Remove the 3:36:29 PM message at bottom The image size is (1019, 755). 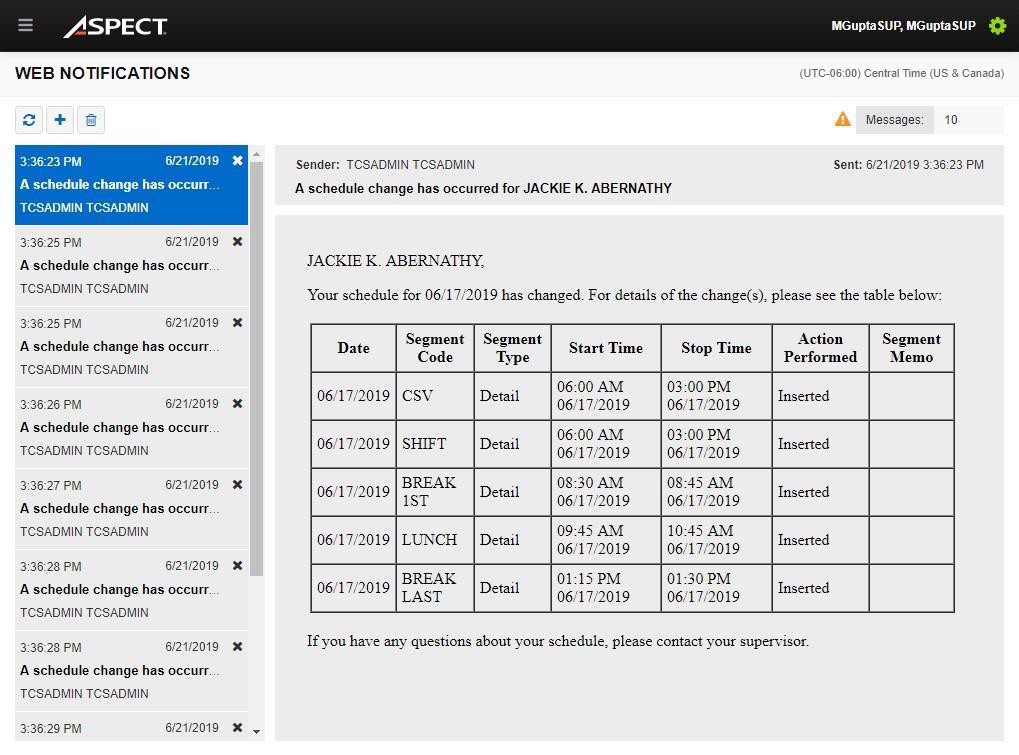[236, 727]
